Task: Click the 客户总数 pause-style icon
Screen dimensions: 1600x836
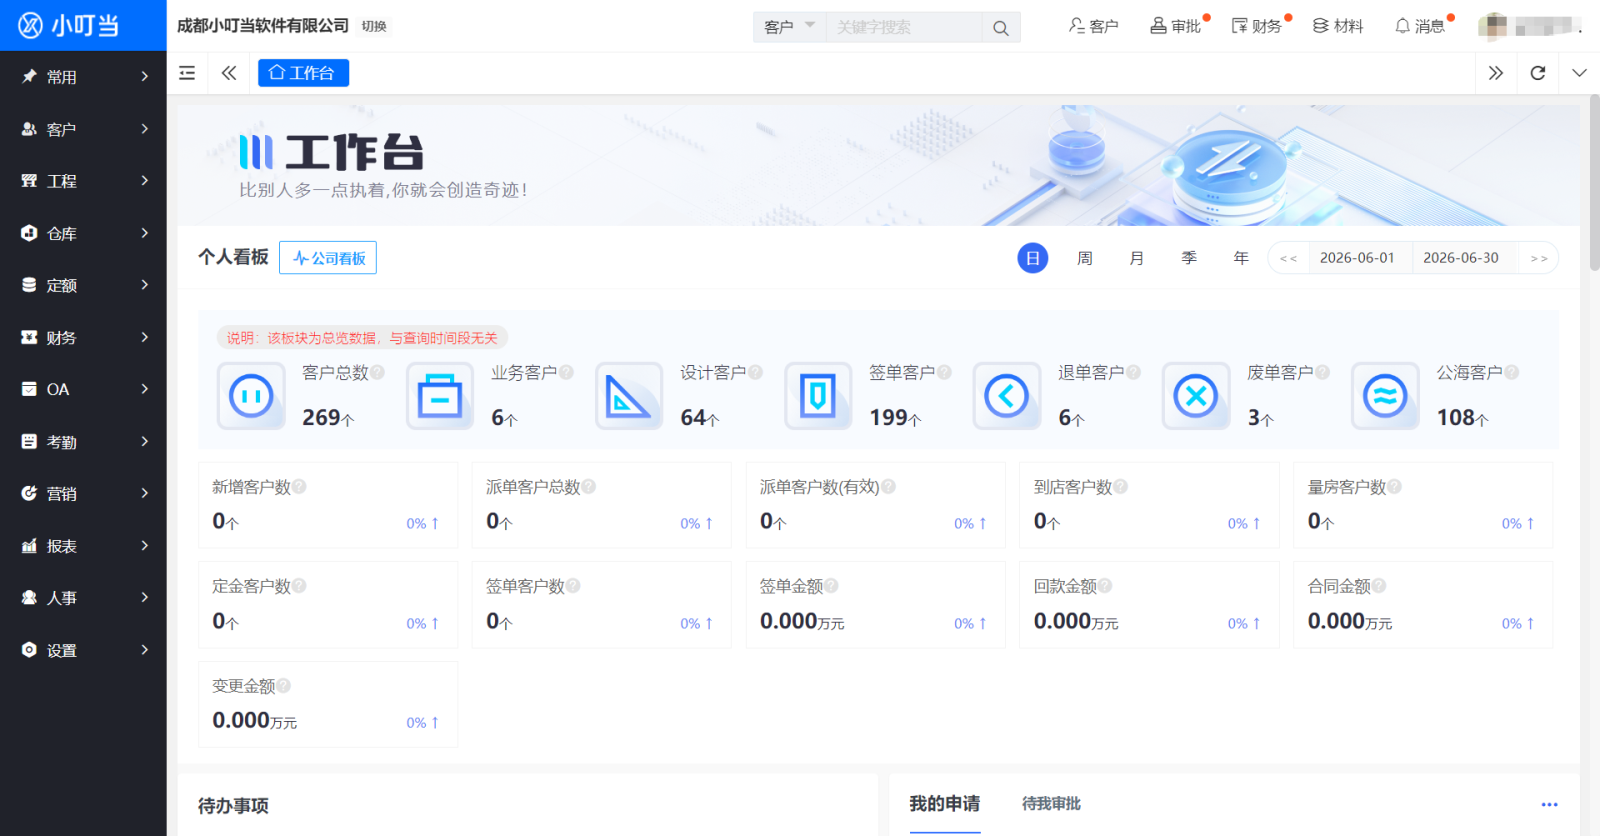Action: [251, 396]
